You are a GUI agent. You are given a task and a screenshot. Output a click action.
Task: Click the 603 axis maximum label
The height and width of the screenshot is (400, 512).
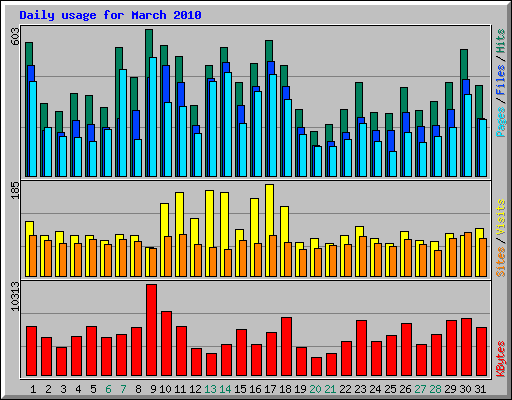click(15, 36)
